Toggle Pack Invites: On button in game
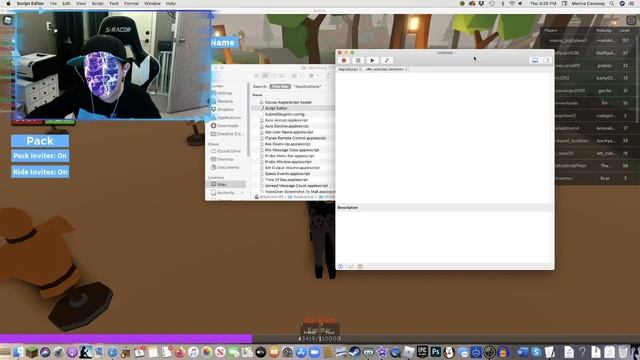 point(40,156)
